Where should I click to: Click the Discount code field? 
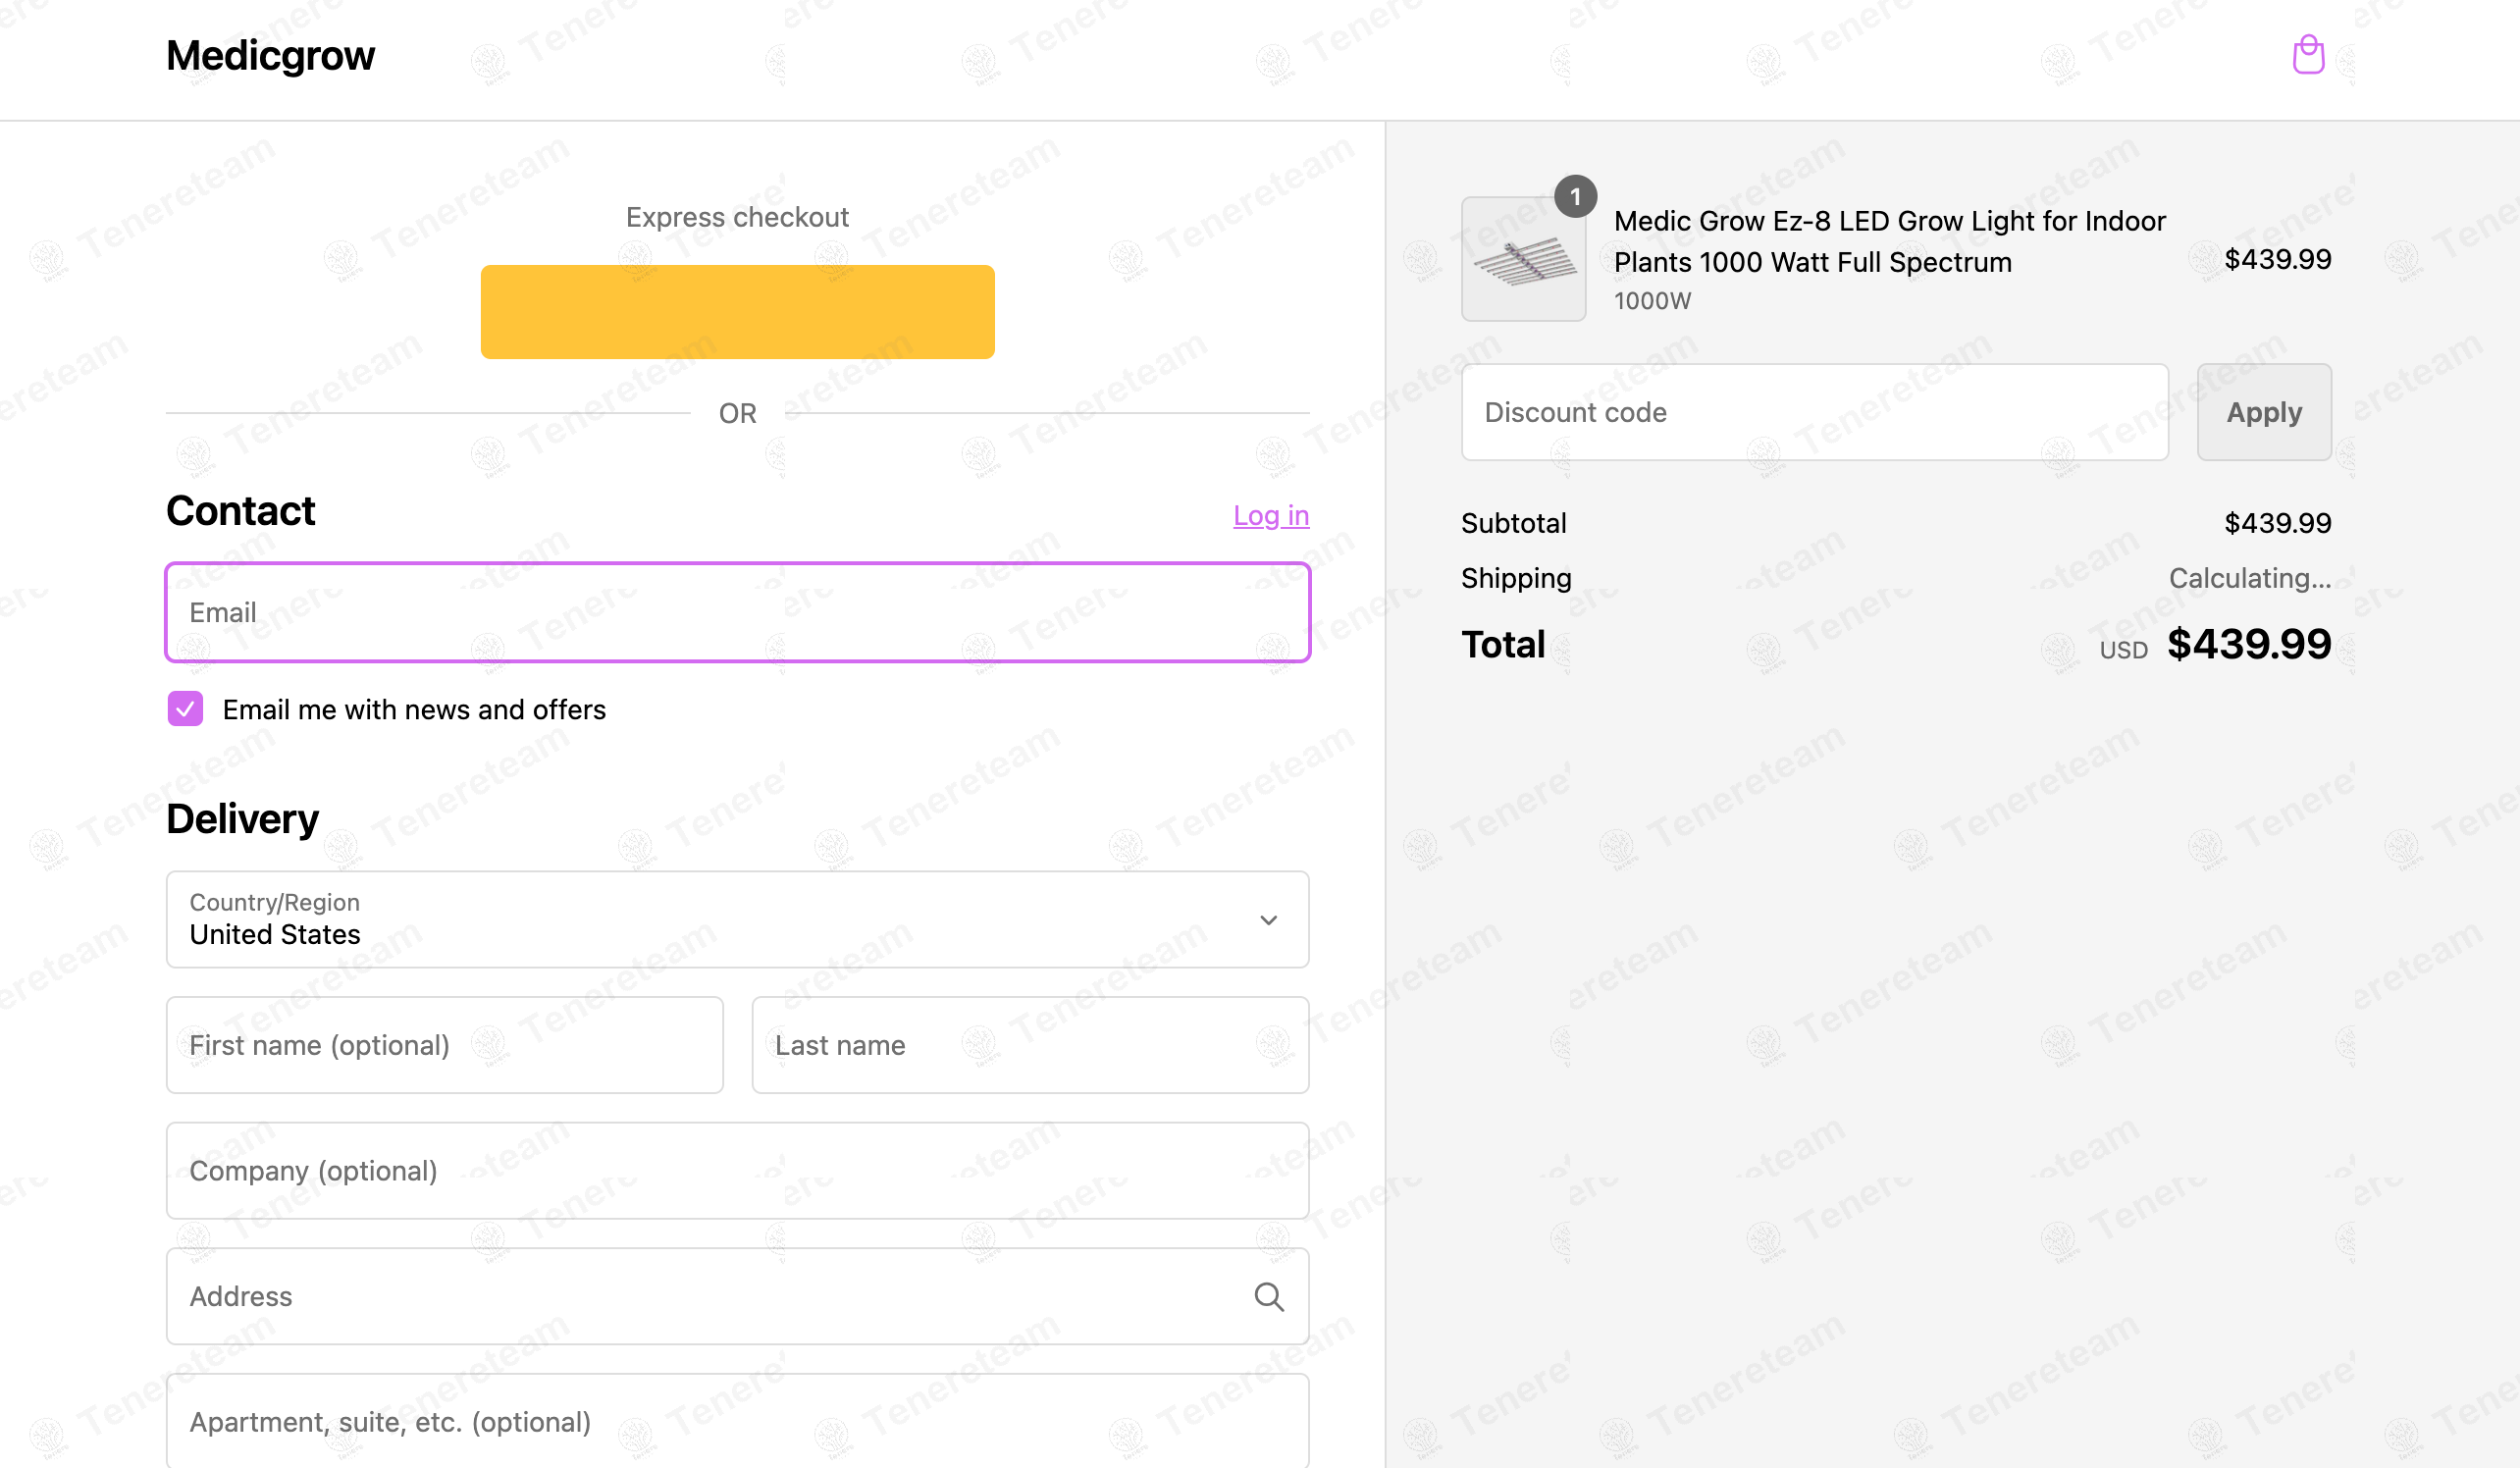pyautogui.click(x=1815, y=412)
